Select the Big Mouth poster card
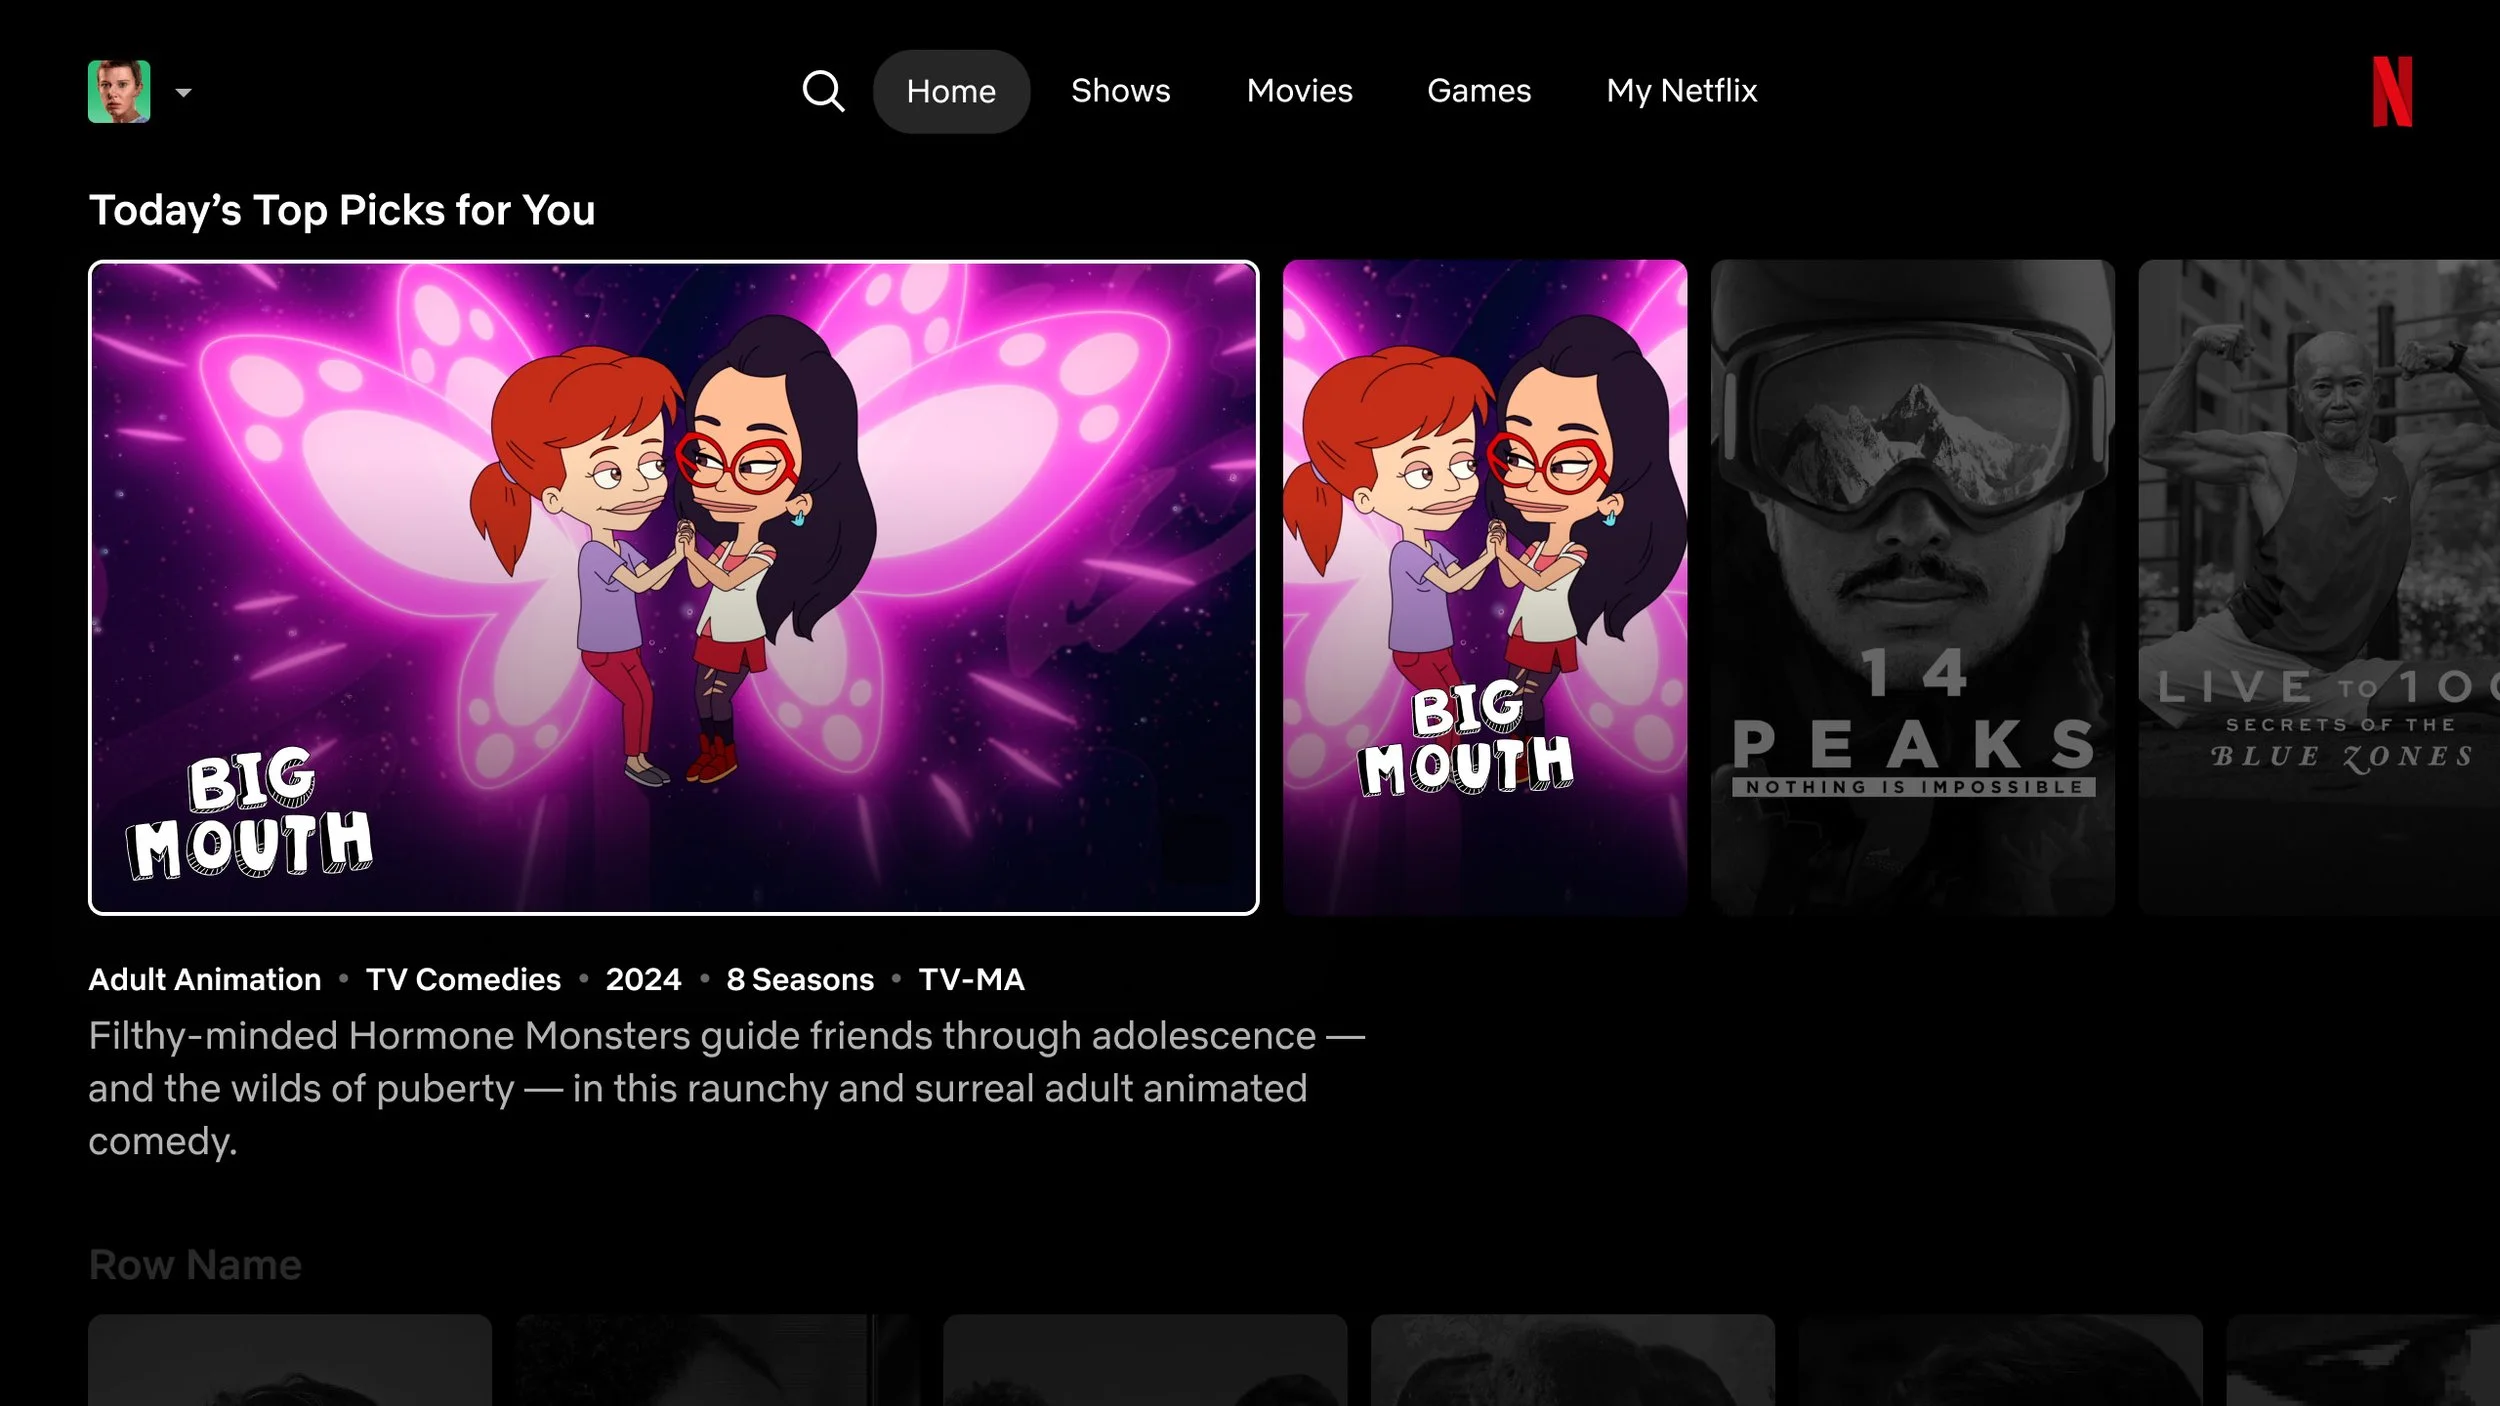 [x=1484, y=588]
